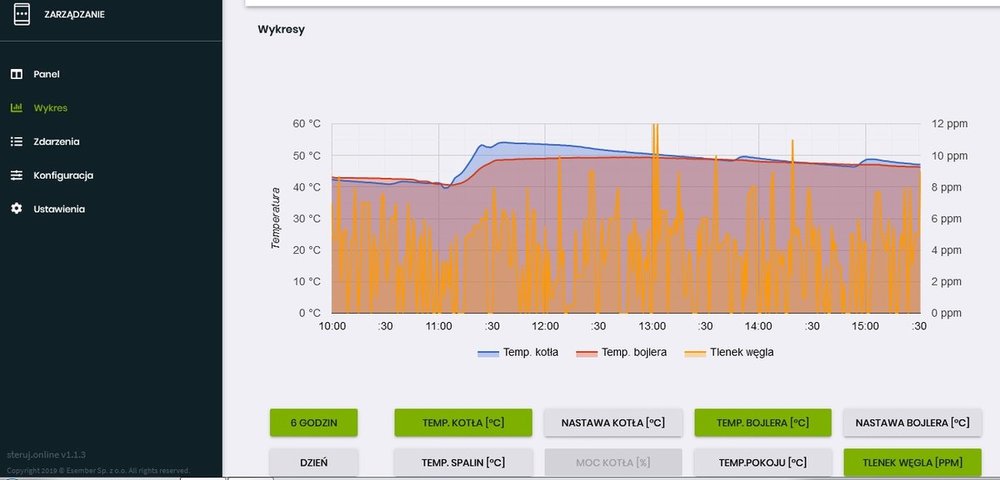Open the Panel menu item
This screenshot has height=480, width=1000.
pyautogui.click(x=46, y=74)
